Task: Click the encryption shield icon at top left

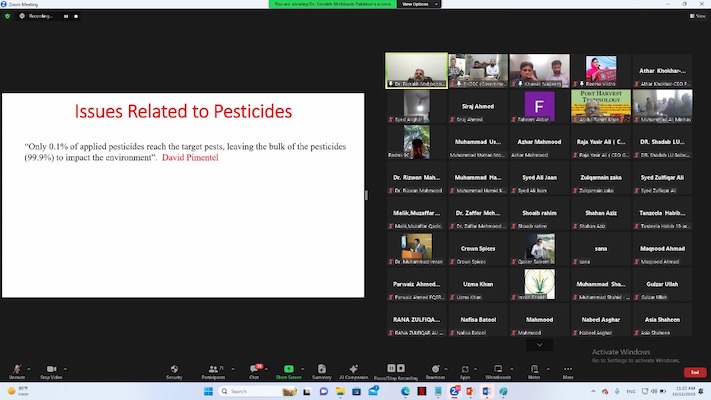Action: tap(8, 16)
